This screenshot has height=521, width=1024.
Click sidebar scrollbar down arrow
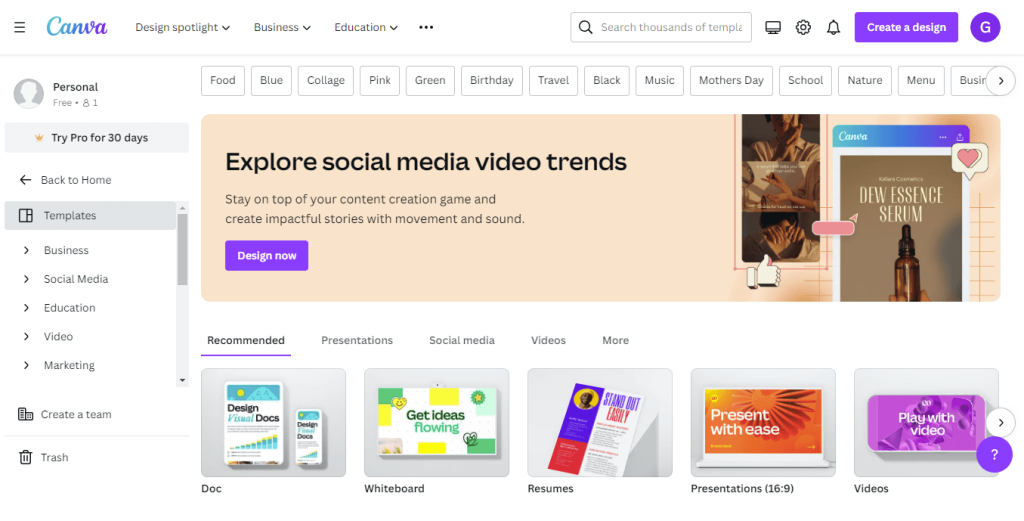pyautogui.click(x=182, y=380)
